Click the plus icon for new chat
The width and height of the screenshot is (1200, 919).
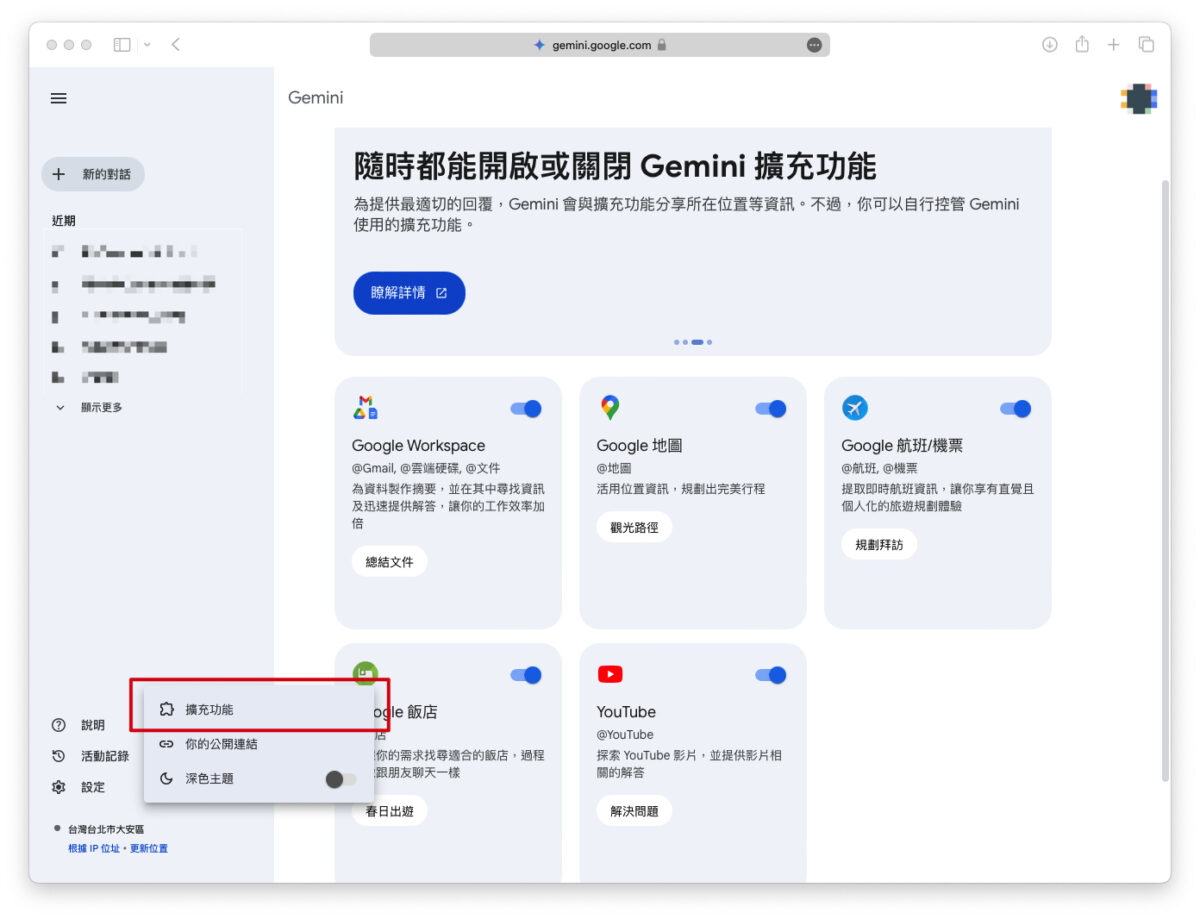coord(59,174)
